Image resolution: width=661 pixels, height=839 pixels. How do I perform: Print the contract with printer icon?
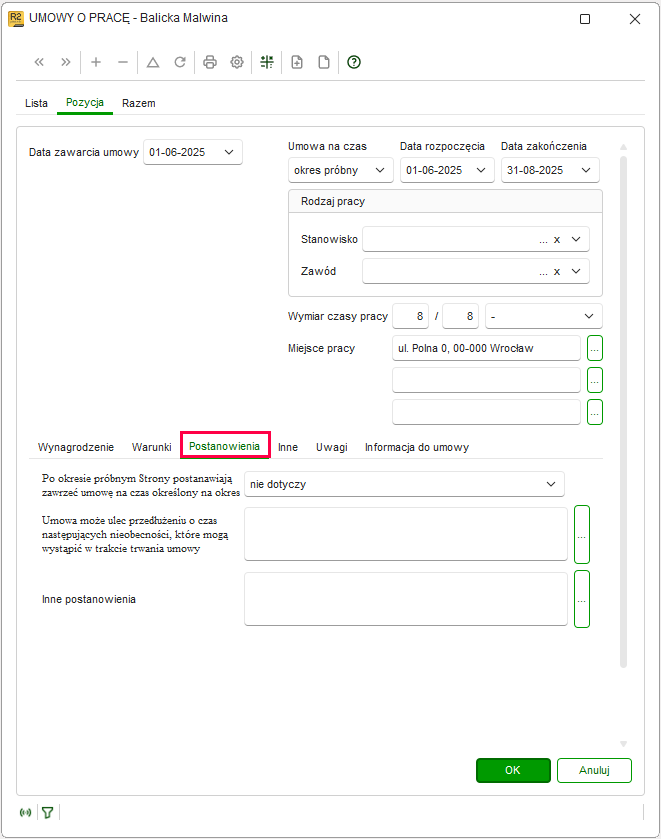tap(210, 62)
